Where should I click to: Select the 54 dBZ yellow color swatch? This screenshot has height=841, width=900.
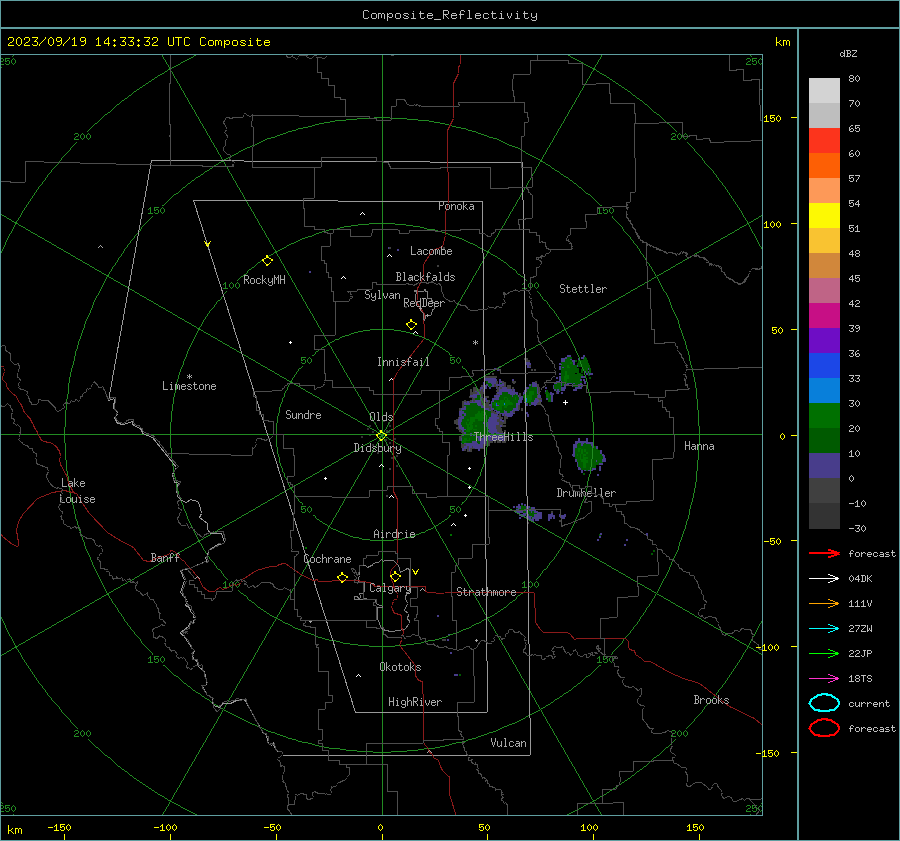[x=824, y=215]
